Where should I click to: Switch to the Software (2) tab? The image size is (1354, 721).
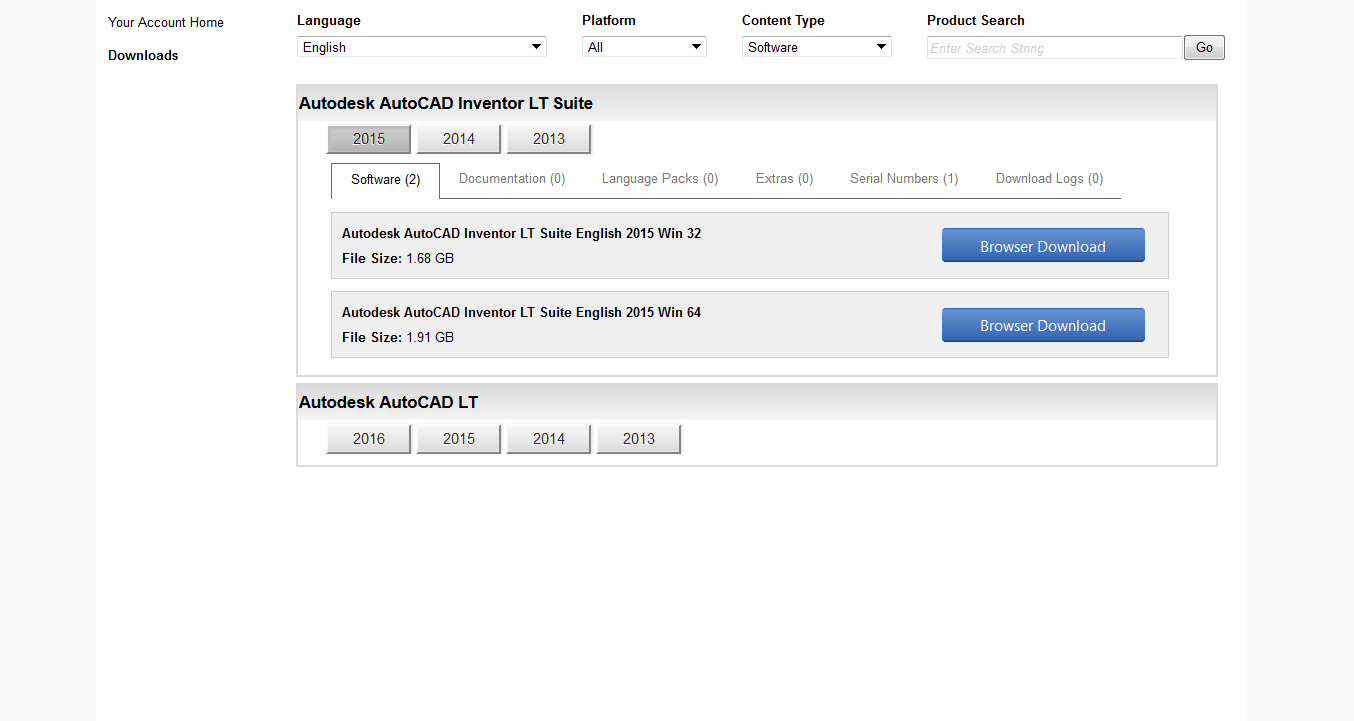[385, 180]
